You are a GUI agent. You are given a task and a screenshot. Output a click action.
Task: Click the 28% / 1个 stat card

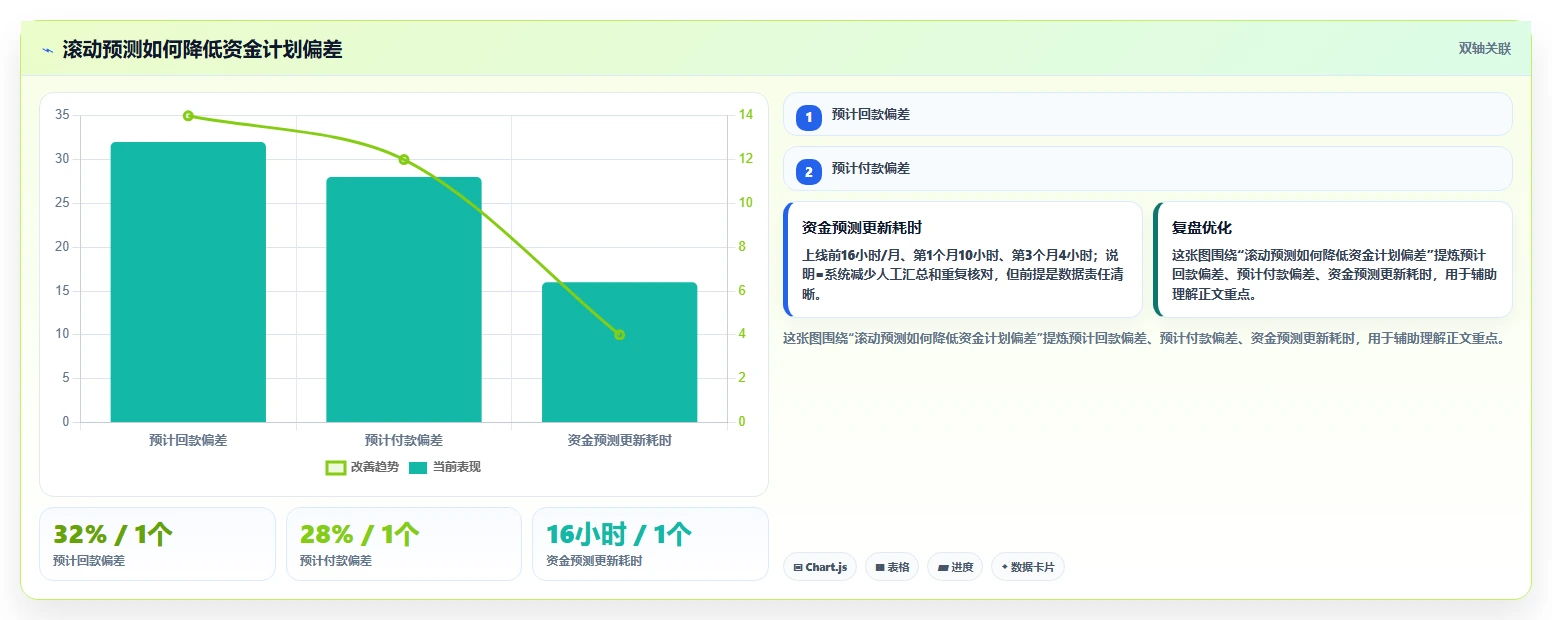click(404, 544)
